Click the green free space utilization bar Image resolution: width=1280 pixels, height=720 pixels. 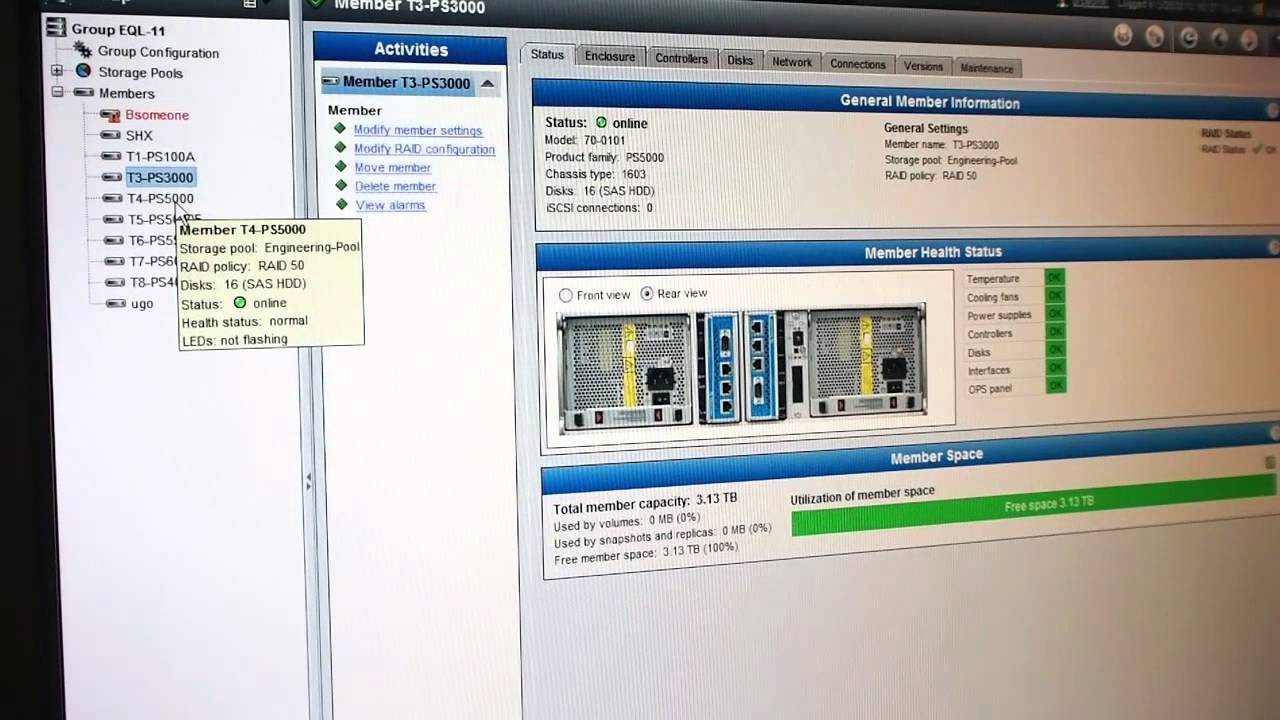pos(1035,507)
